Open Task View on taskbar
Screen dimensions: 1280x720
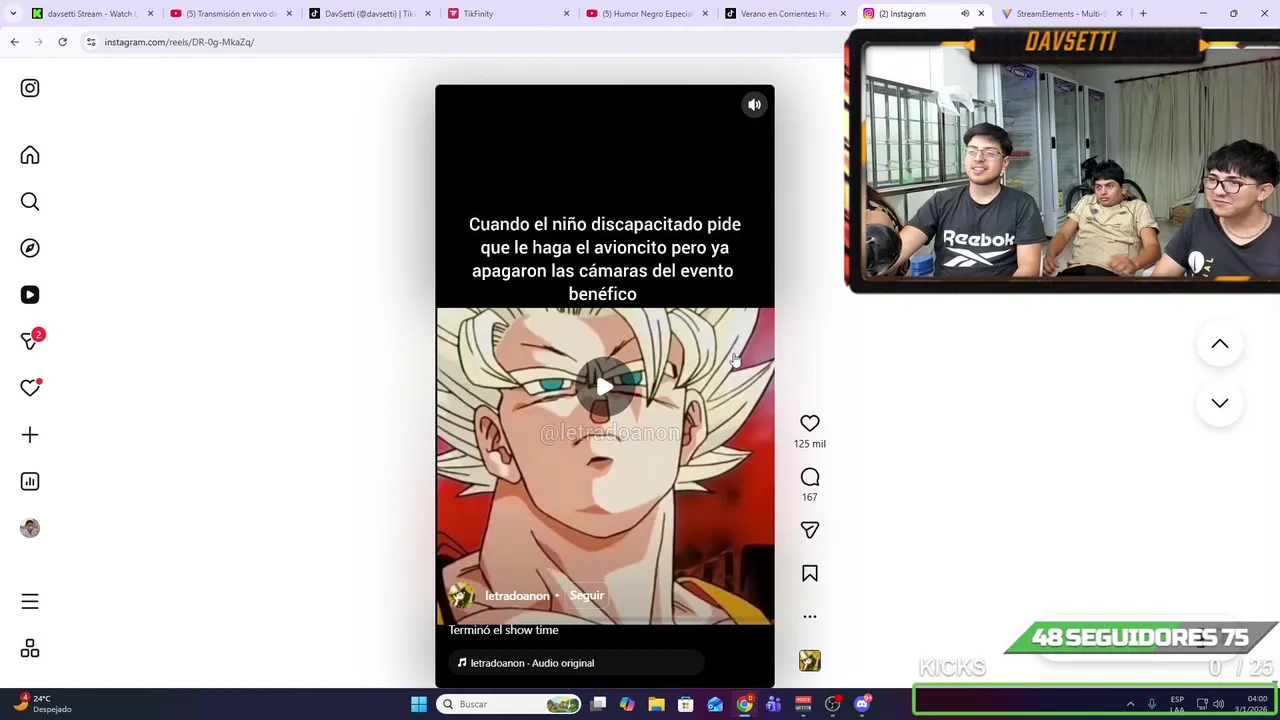598,704
